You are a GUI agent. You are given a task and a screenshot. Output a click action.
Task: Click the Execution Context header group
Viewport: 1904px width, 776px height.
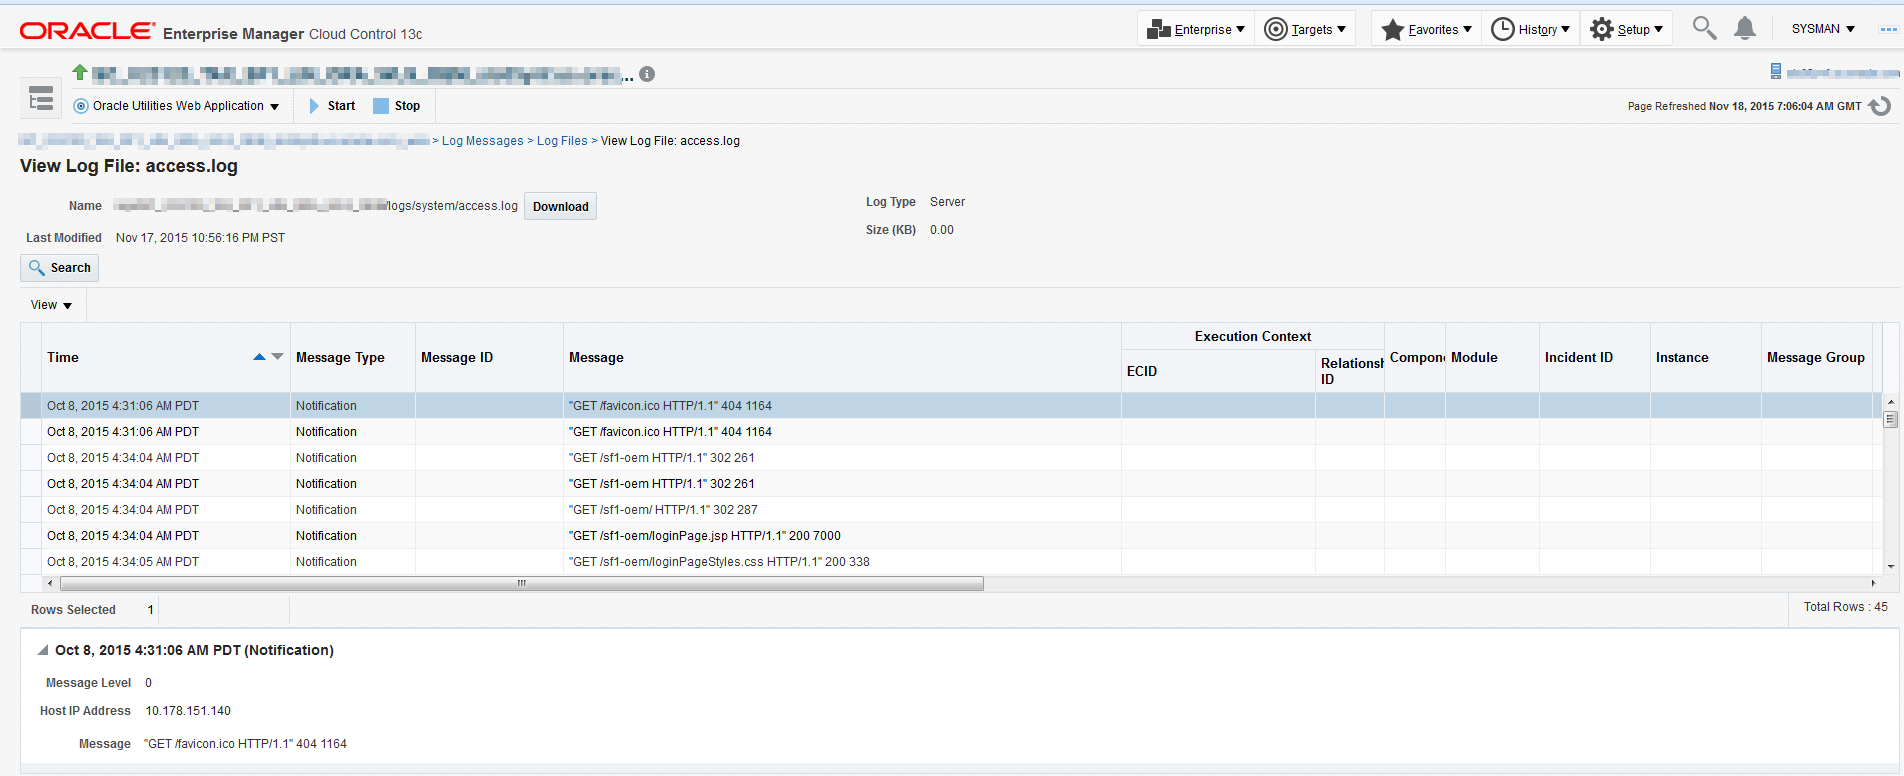(x=1252, y=337)
